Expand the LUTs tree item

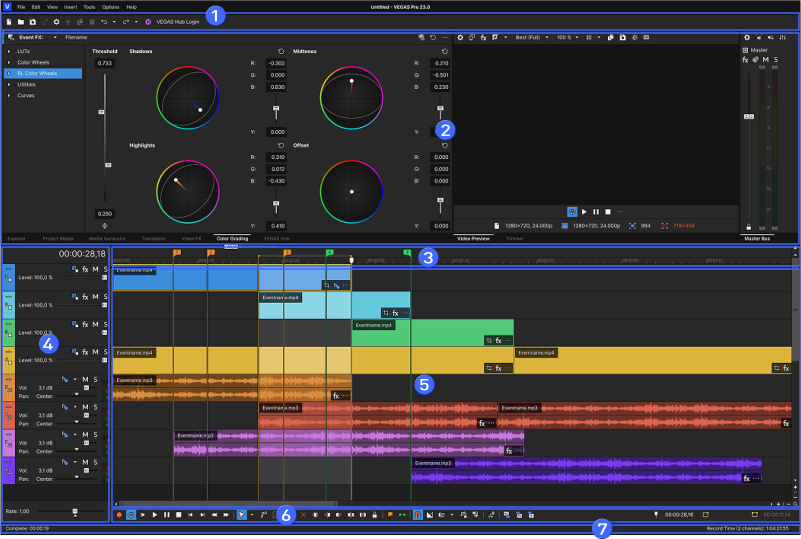(9, 49)
